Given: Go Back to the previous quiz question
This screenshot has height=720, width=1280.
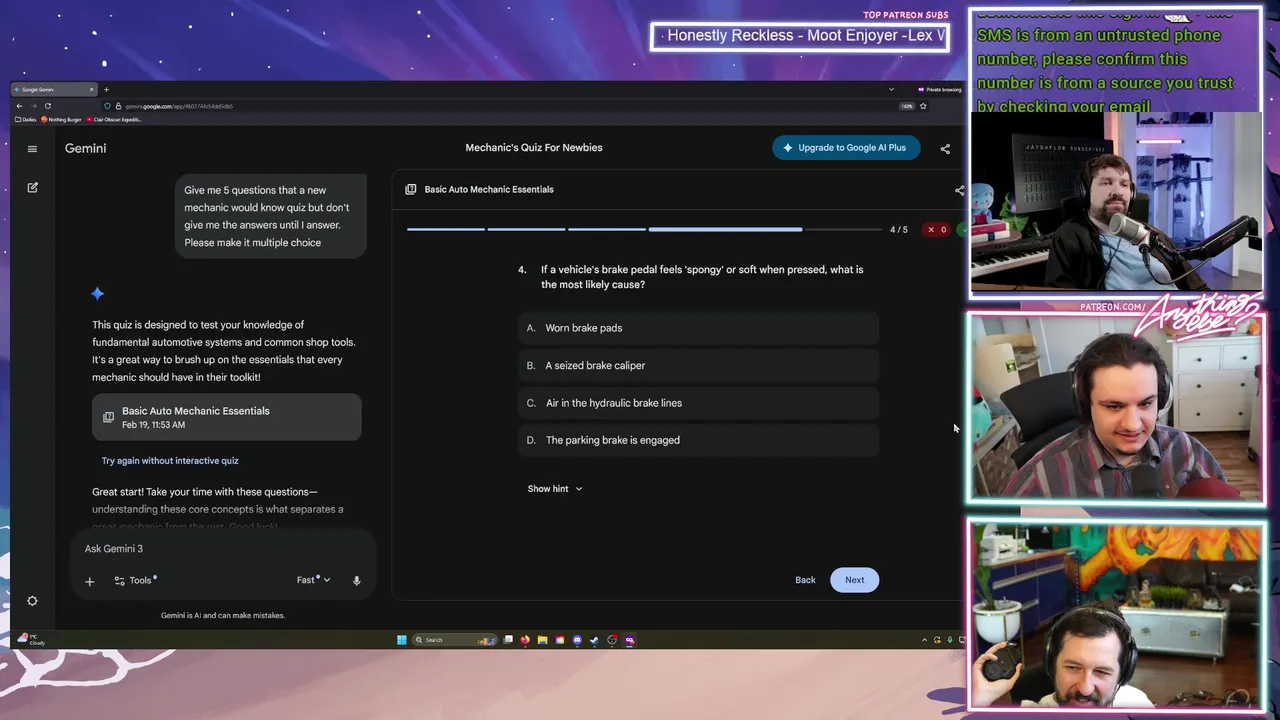Looking at the screenshot, I should click(x=805, y=580).
